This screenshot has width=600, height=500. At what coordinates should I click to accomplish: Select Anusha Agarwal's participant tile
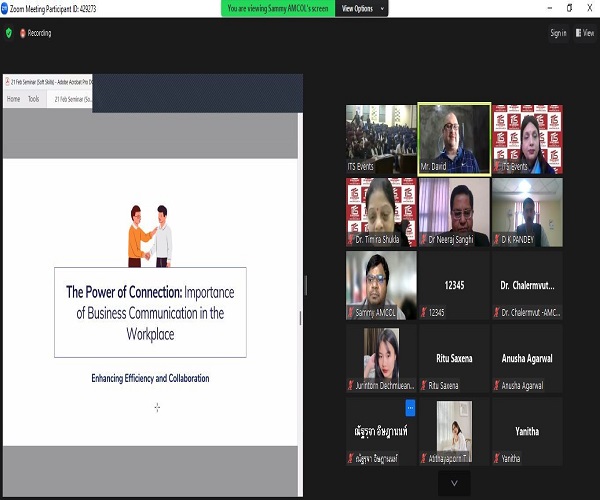point(527,358)
